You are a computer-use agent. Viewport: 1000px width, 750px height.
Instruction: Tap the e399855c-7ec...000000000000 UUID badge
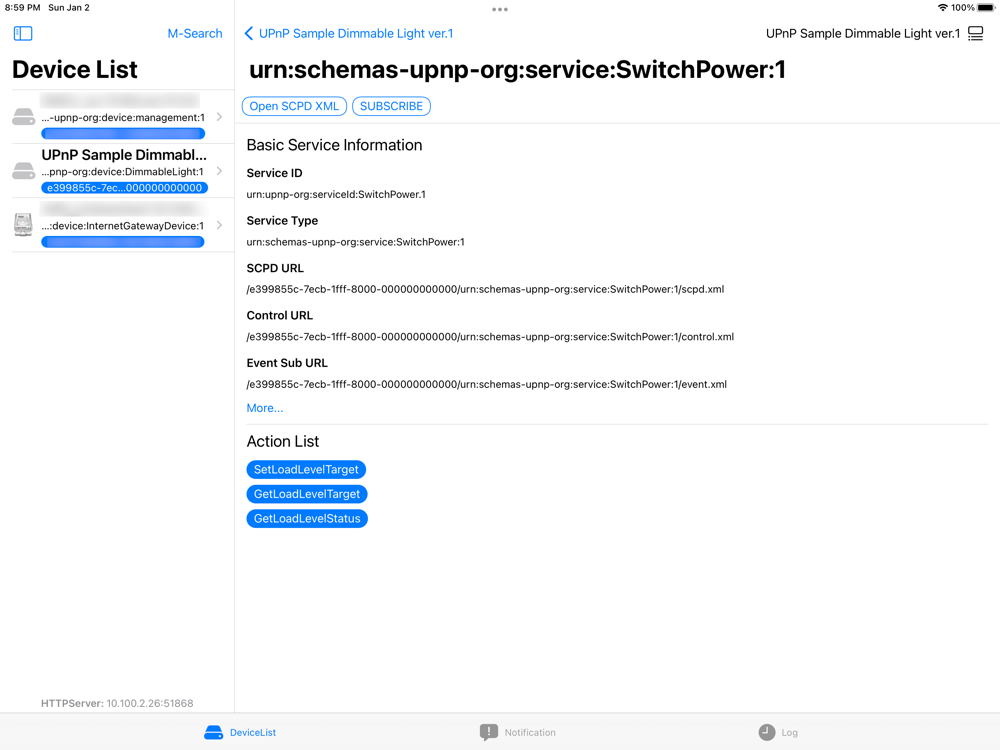124,188
